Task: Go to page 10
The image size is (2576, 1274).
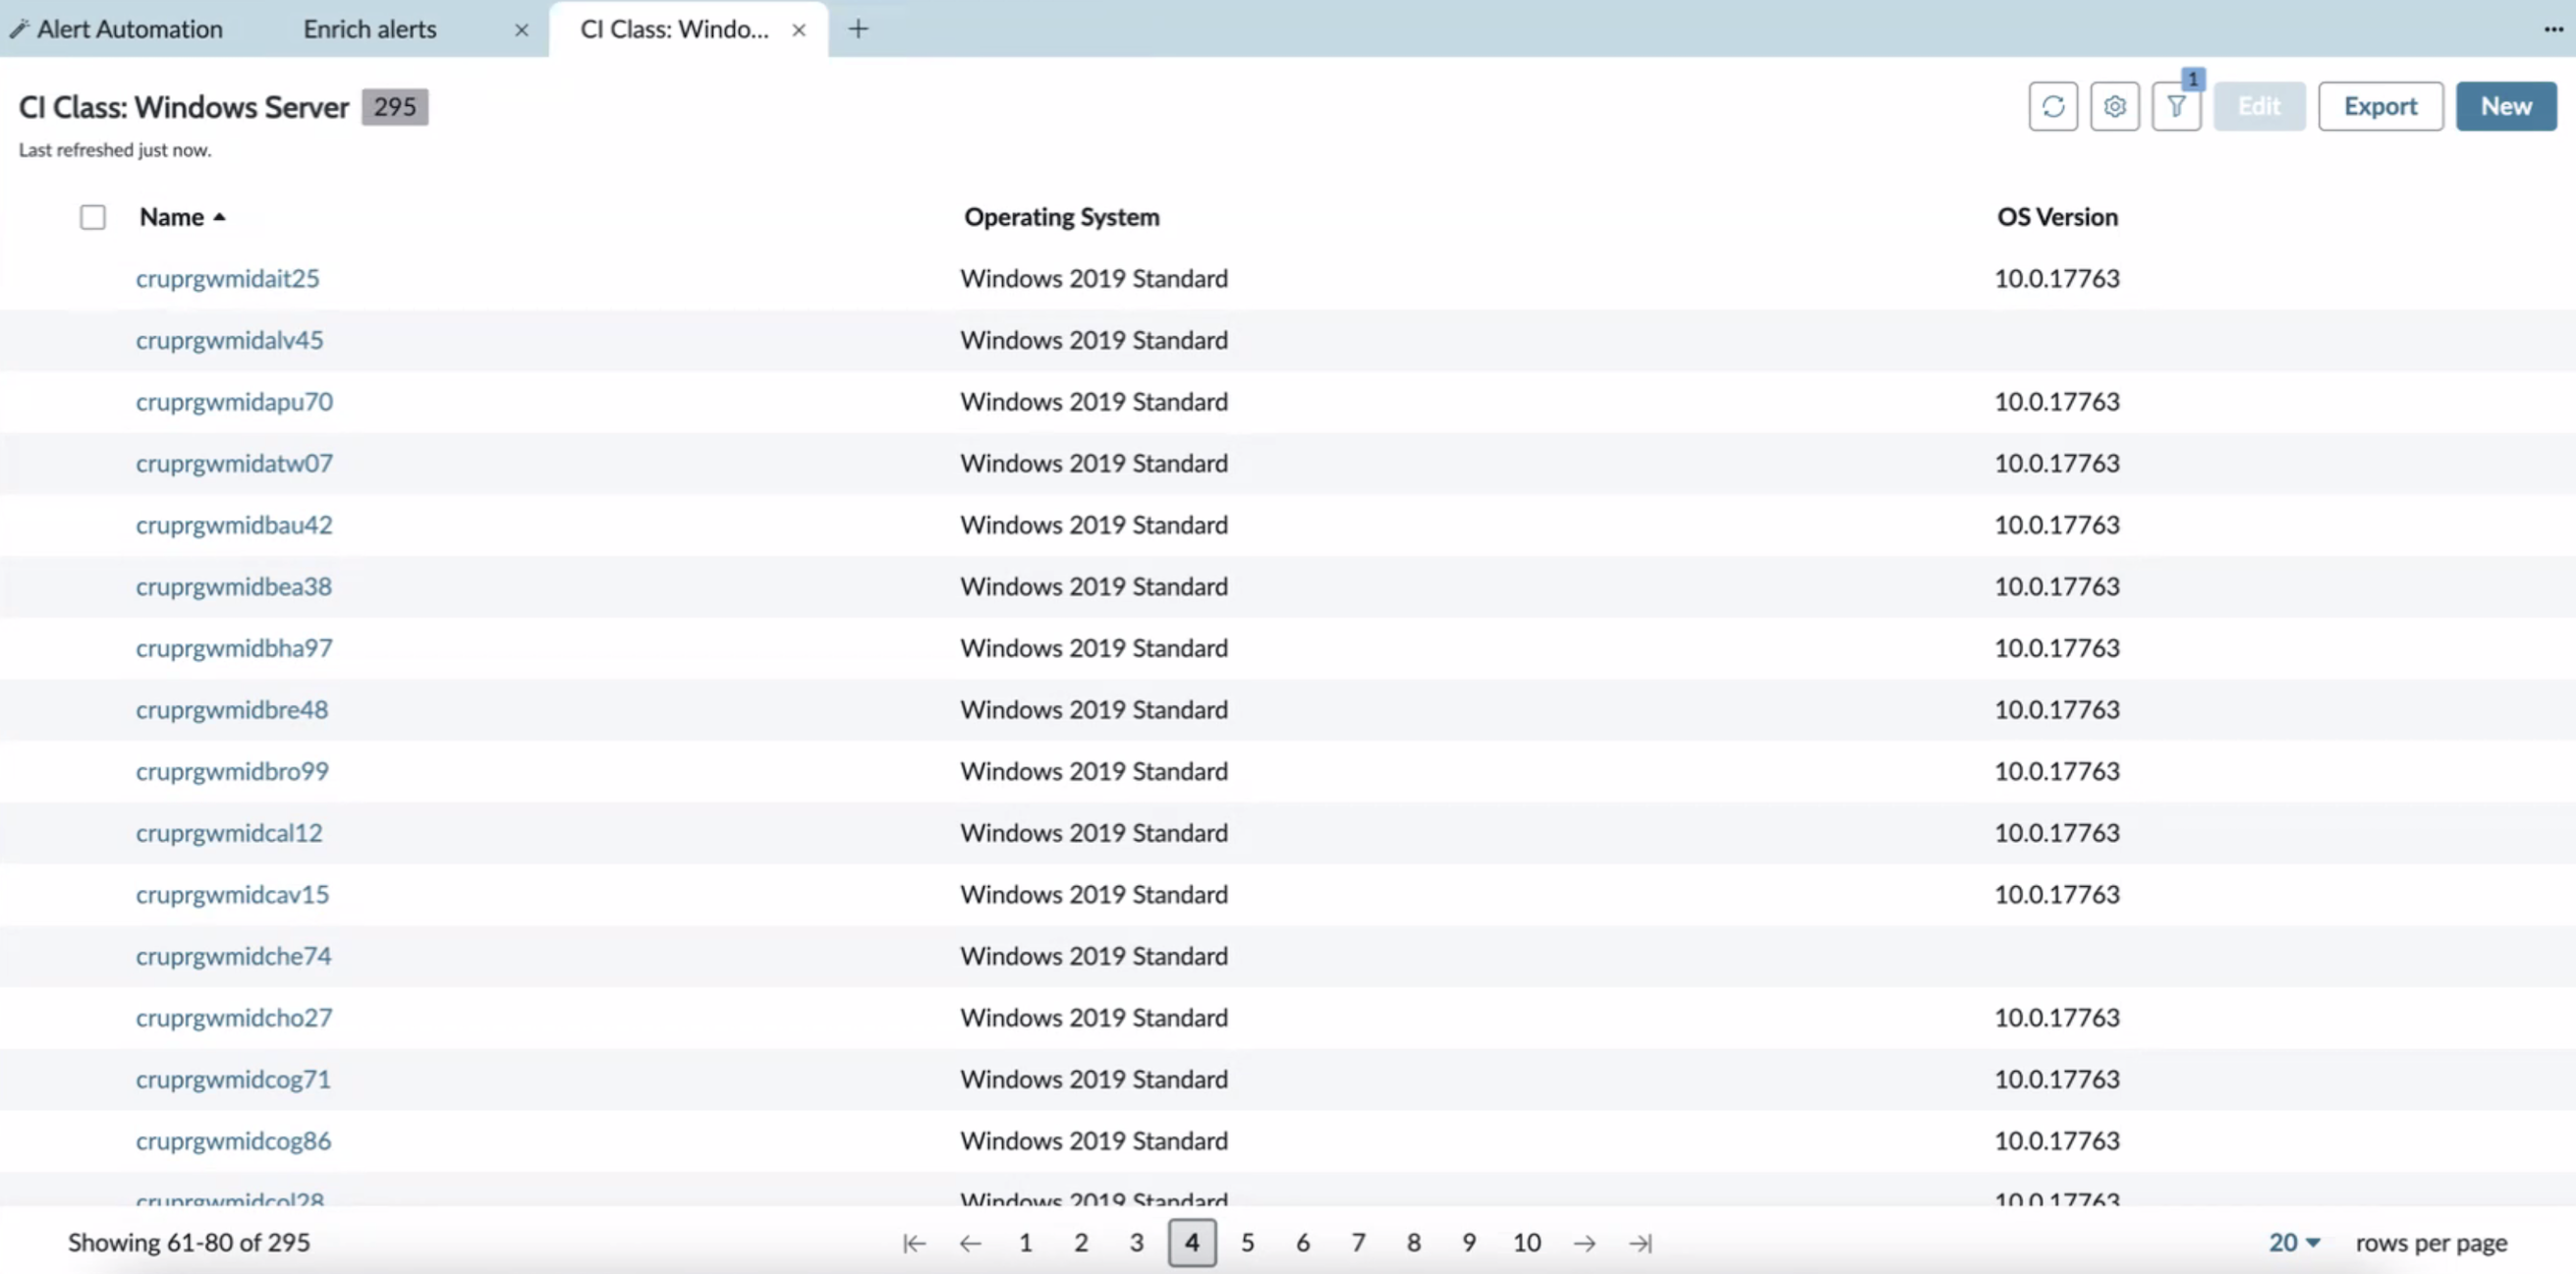Action: click(1526, 1243)
